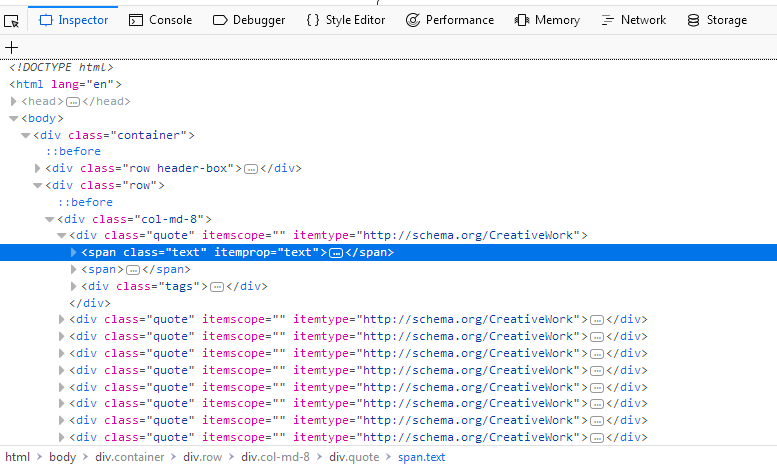The width and height of the screenshot is (777, 469).
Task: Select the html lang="en" node
Action: click(66, 84)
